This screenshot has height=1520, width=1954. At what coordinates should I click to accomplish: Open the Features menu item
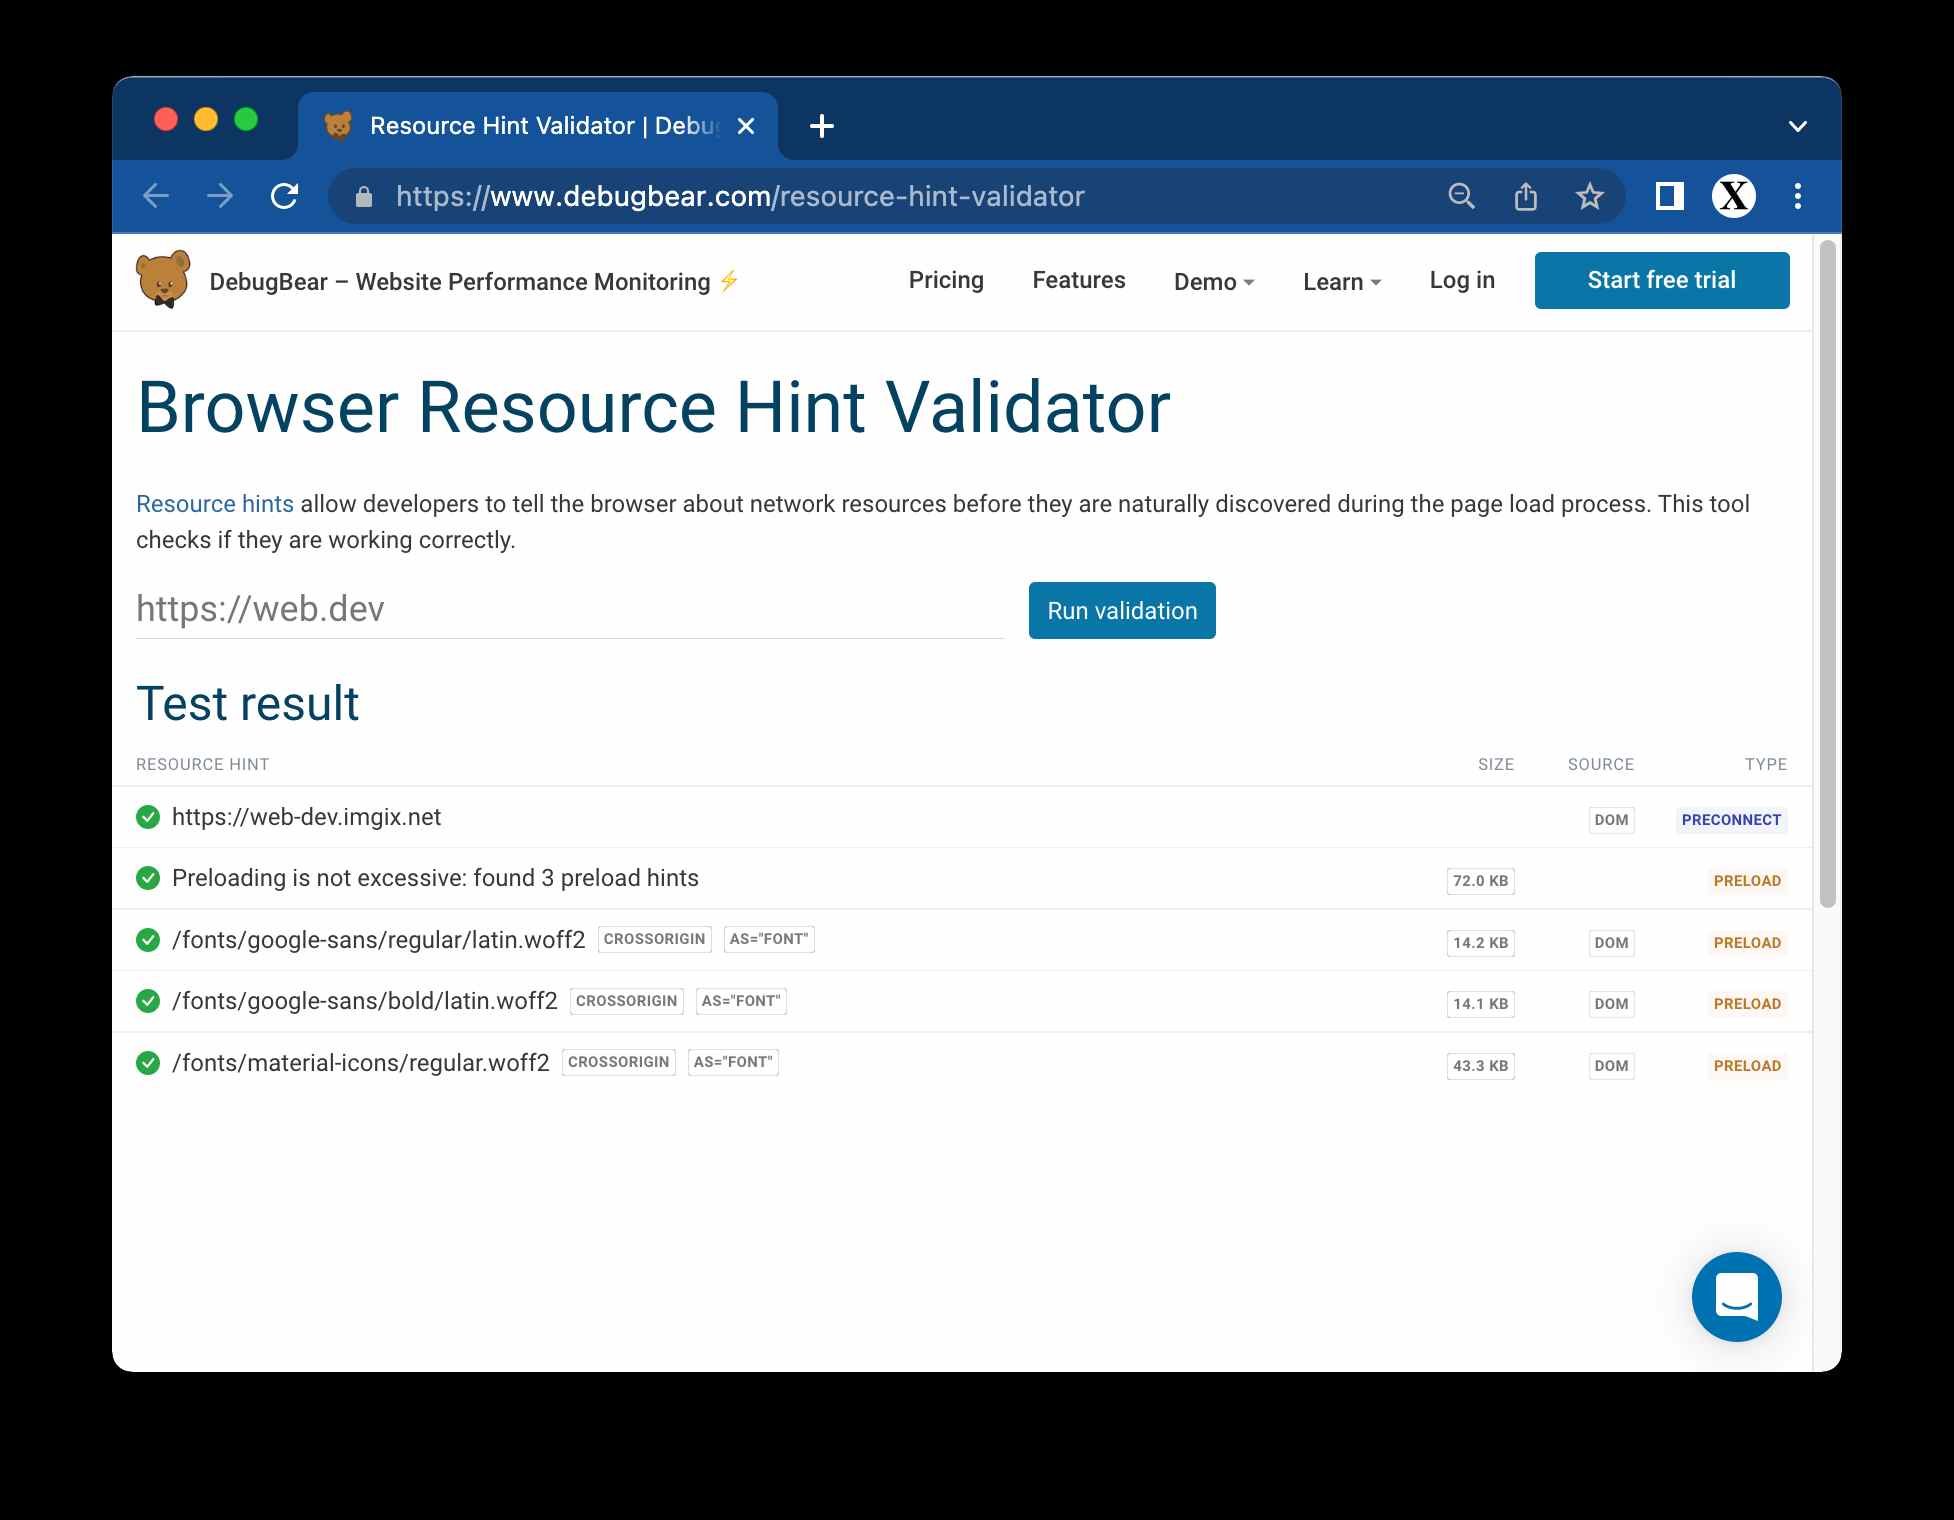(1078, 280)
